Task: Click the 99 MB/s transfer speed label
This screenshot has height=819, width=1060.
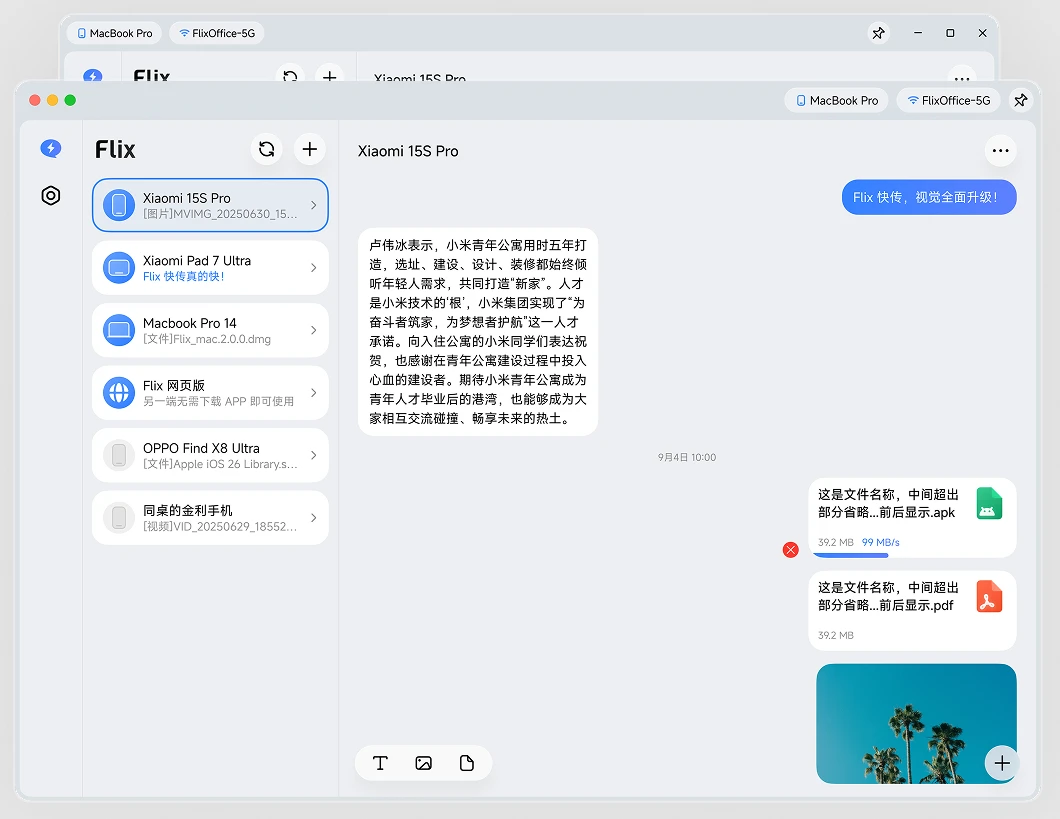Action: pos(880,542)
